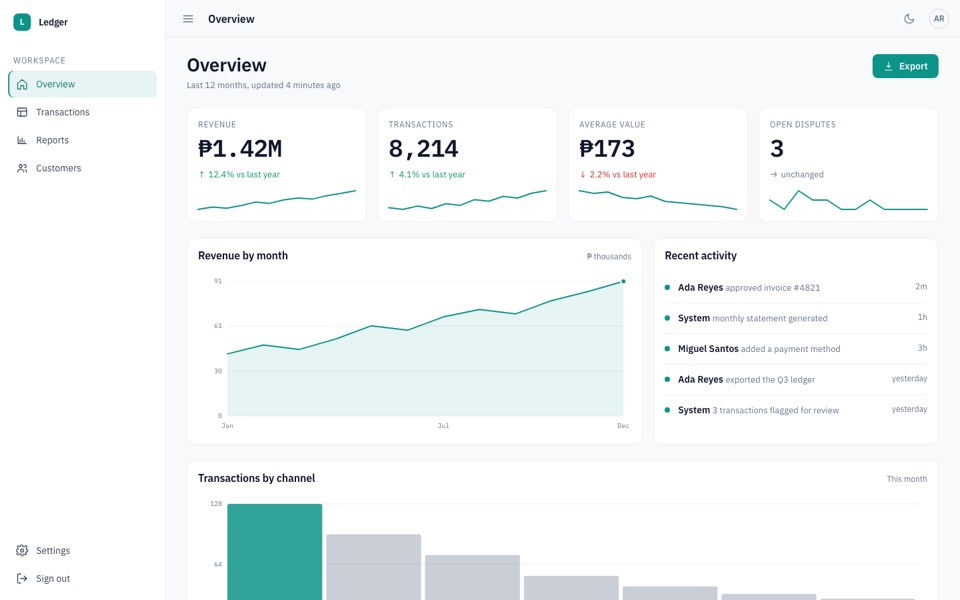Click '12.4% vs last year' revenue change
The width and height of the screenshot is (960, 600).
coord(239,174)
